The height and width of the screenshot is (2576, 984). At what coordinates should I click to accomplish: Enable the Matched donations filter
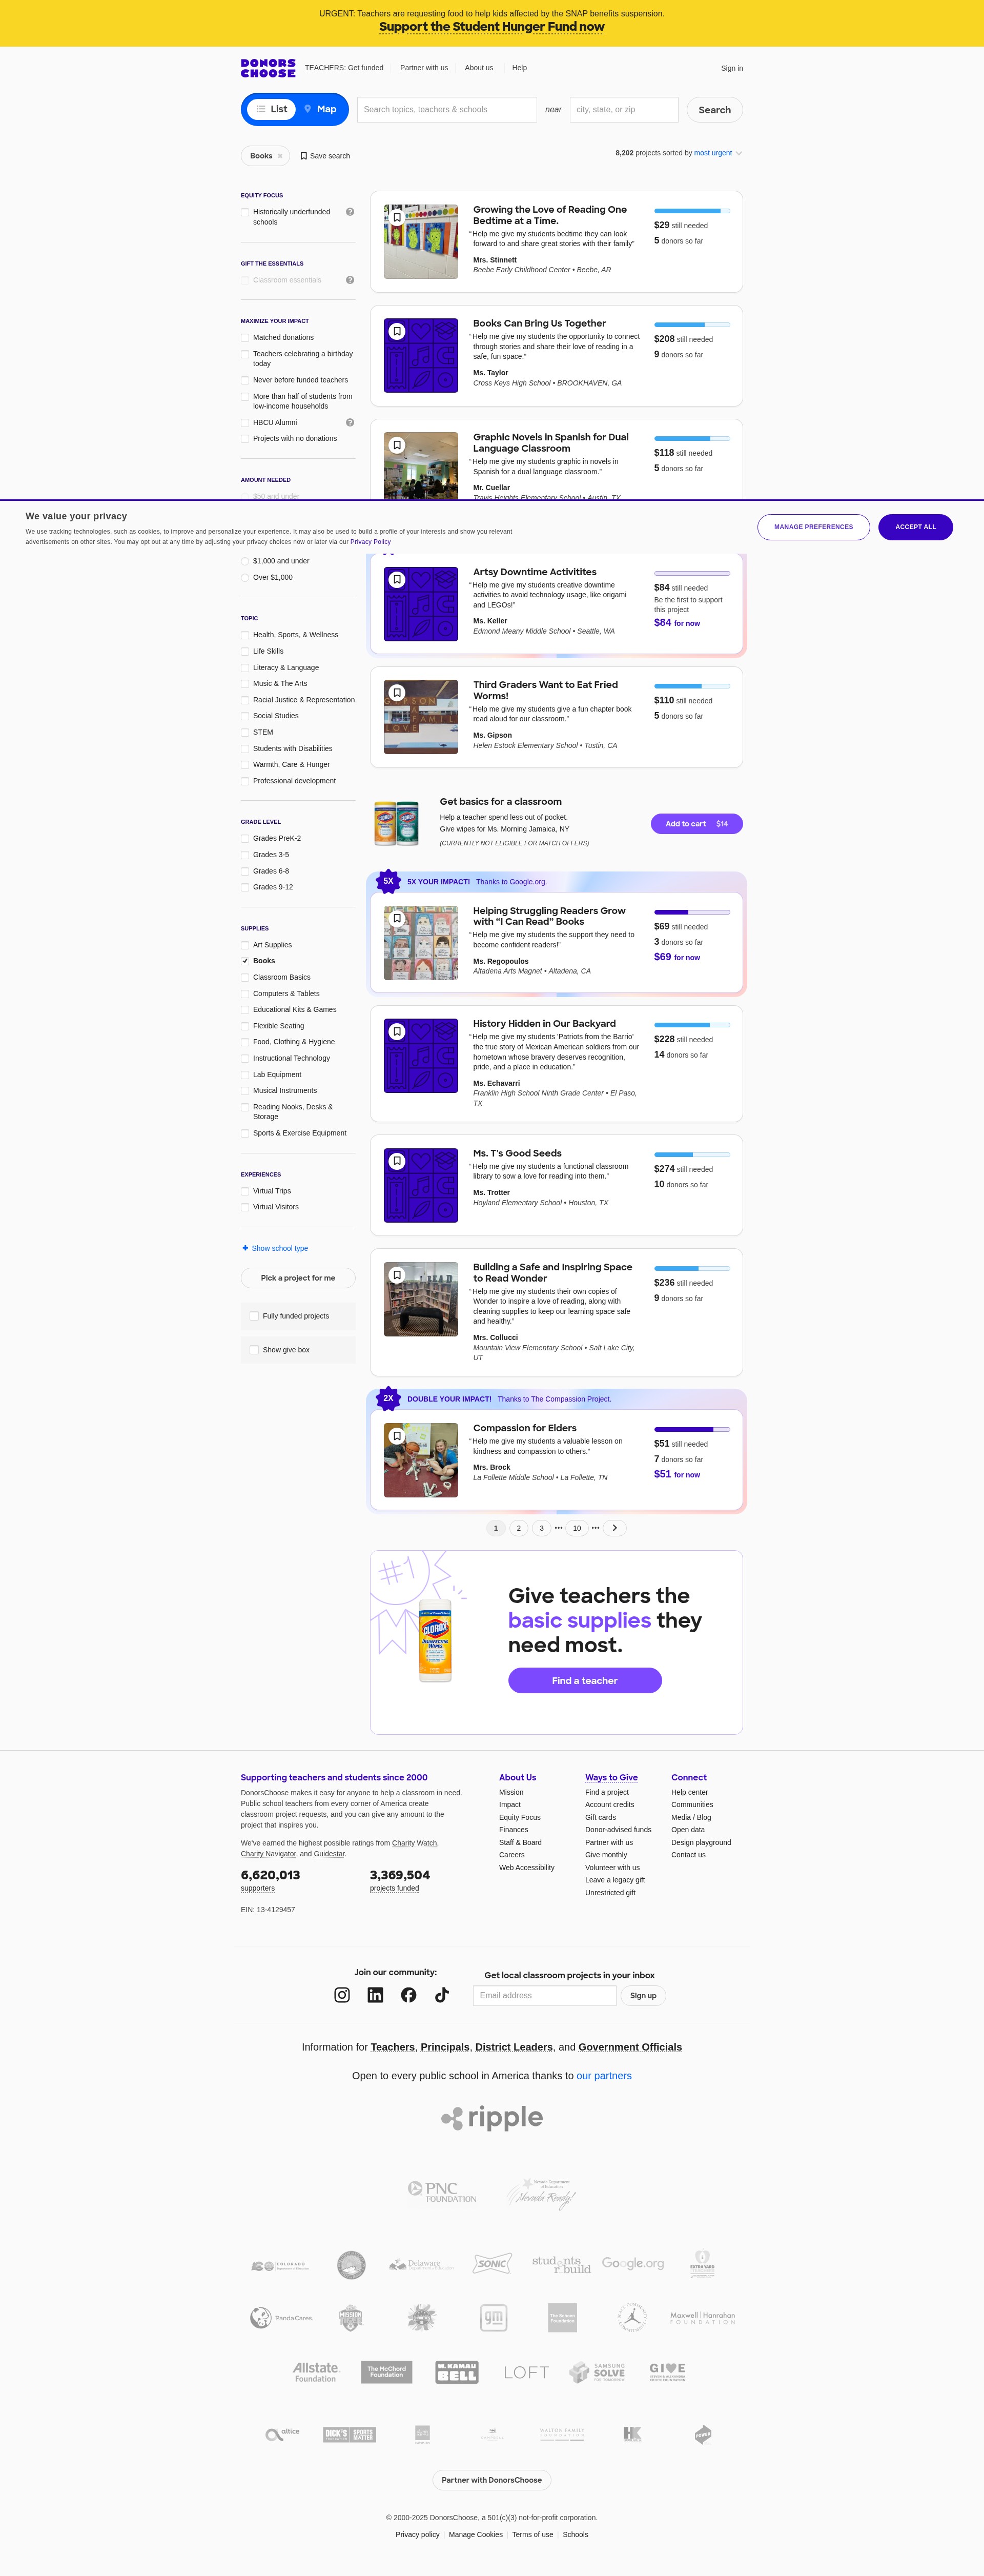tap(245, 338)
